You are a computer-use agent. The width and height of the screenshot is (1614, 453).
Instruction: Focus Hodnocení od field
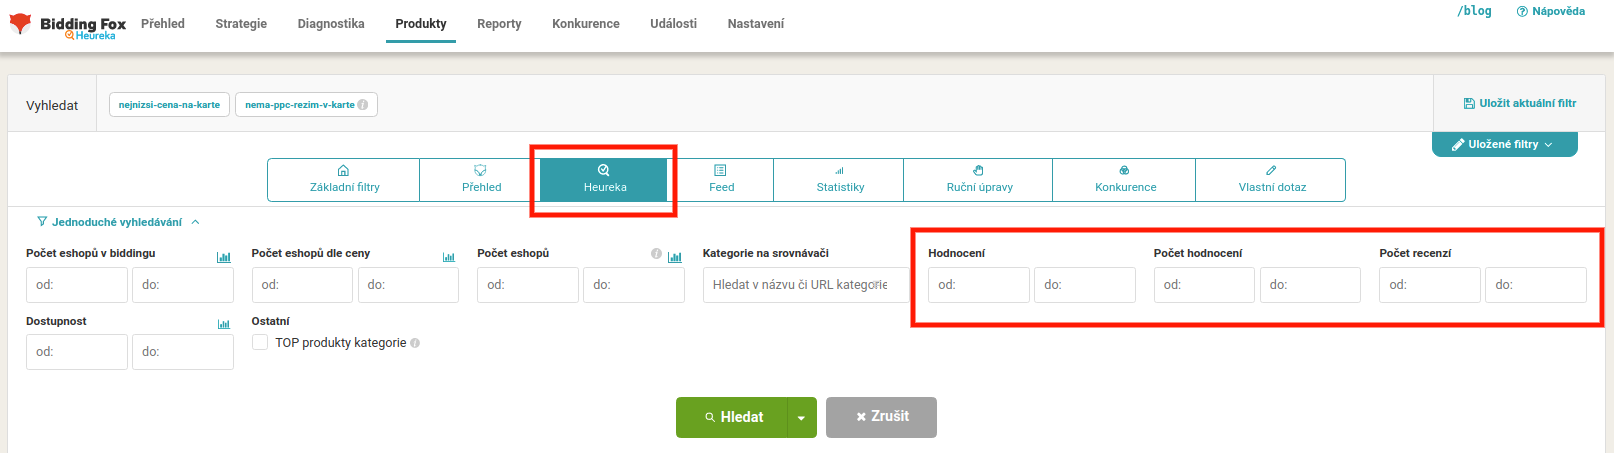coord(979,285)
